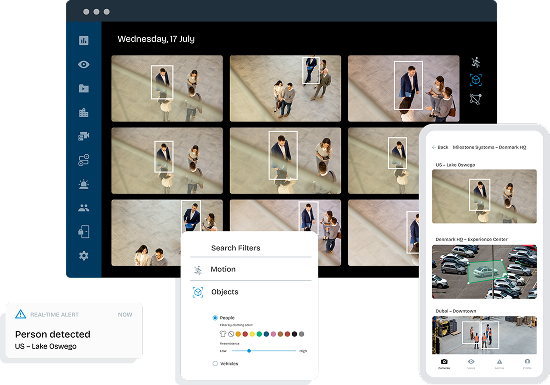Pick the orange clothing color swatch
Image resolution: width=550 pixels, height=385 pixels.
point(238,334)
